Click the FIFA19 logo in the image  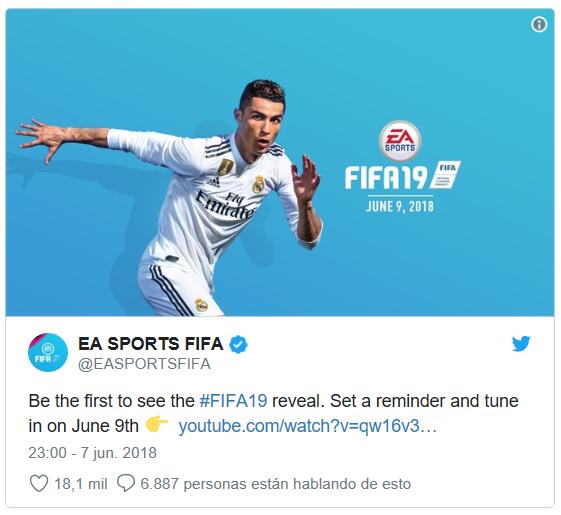(386, 178)
